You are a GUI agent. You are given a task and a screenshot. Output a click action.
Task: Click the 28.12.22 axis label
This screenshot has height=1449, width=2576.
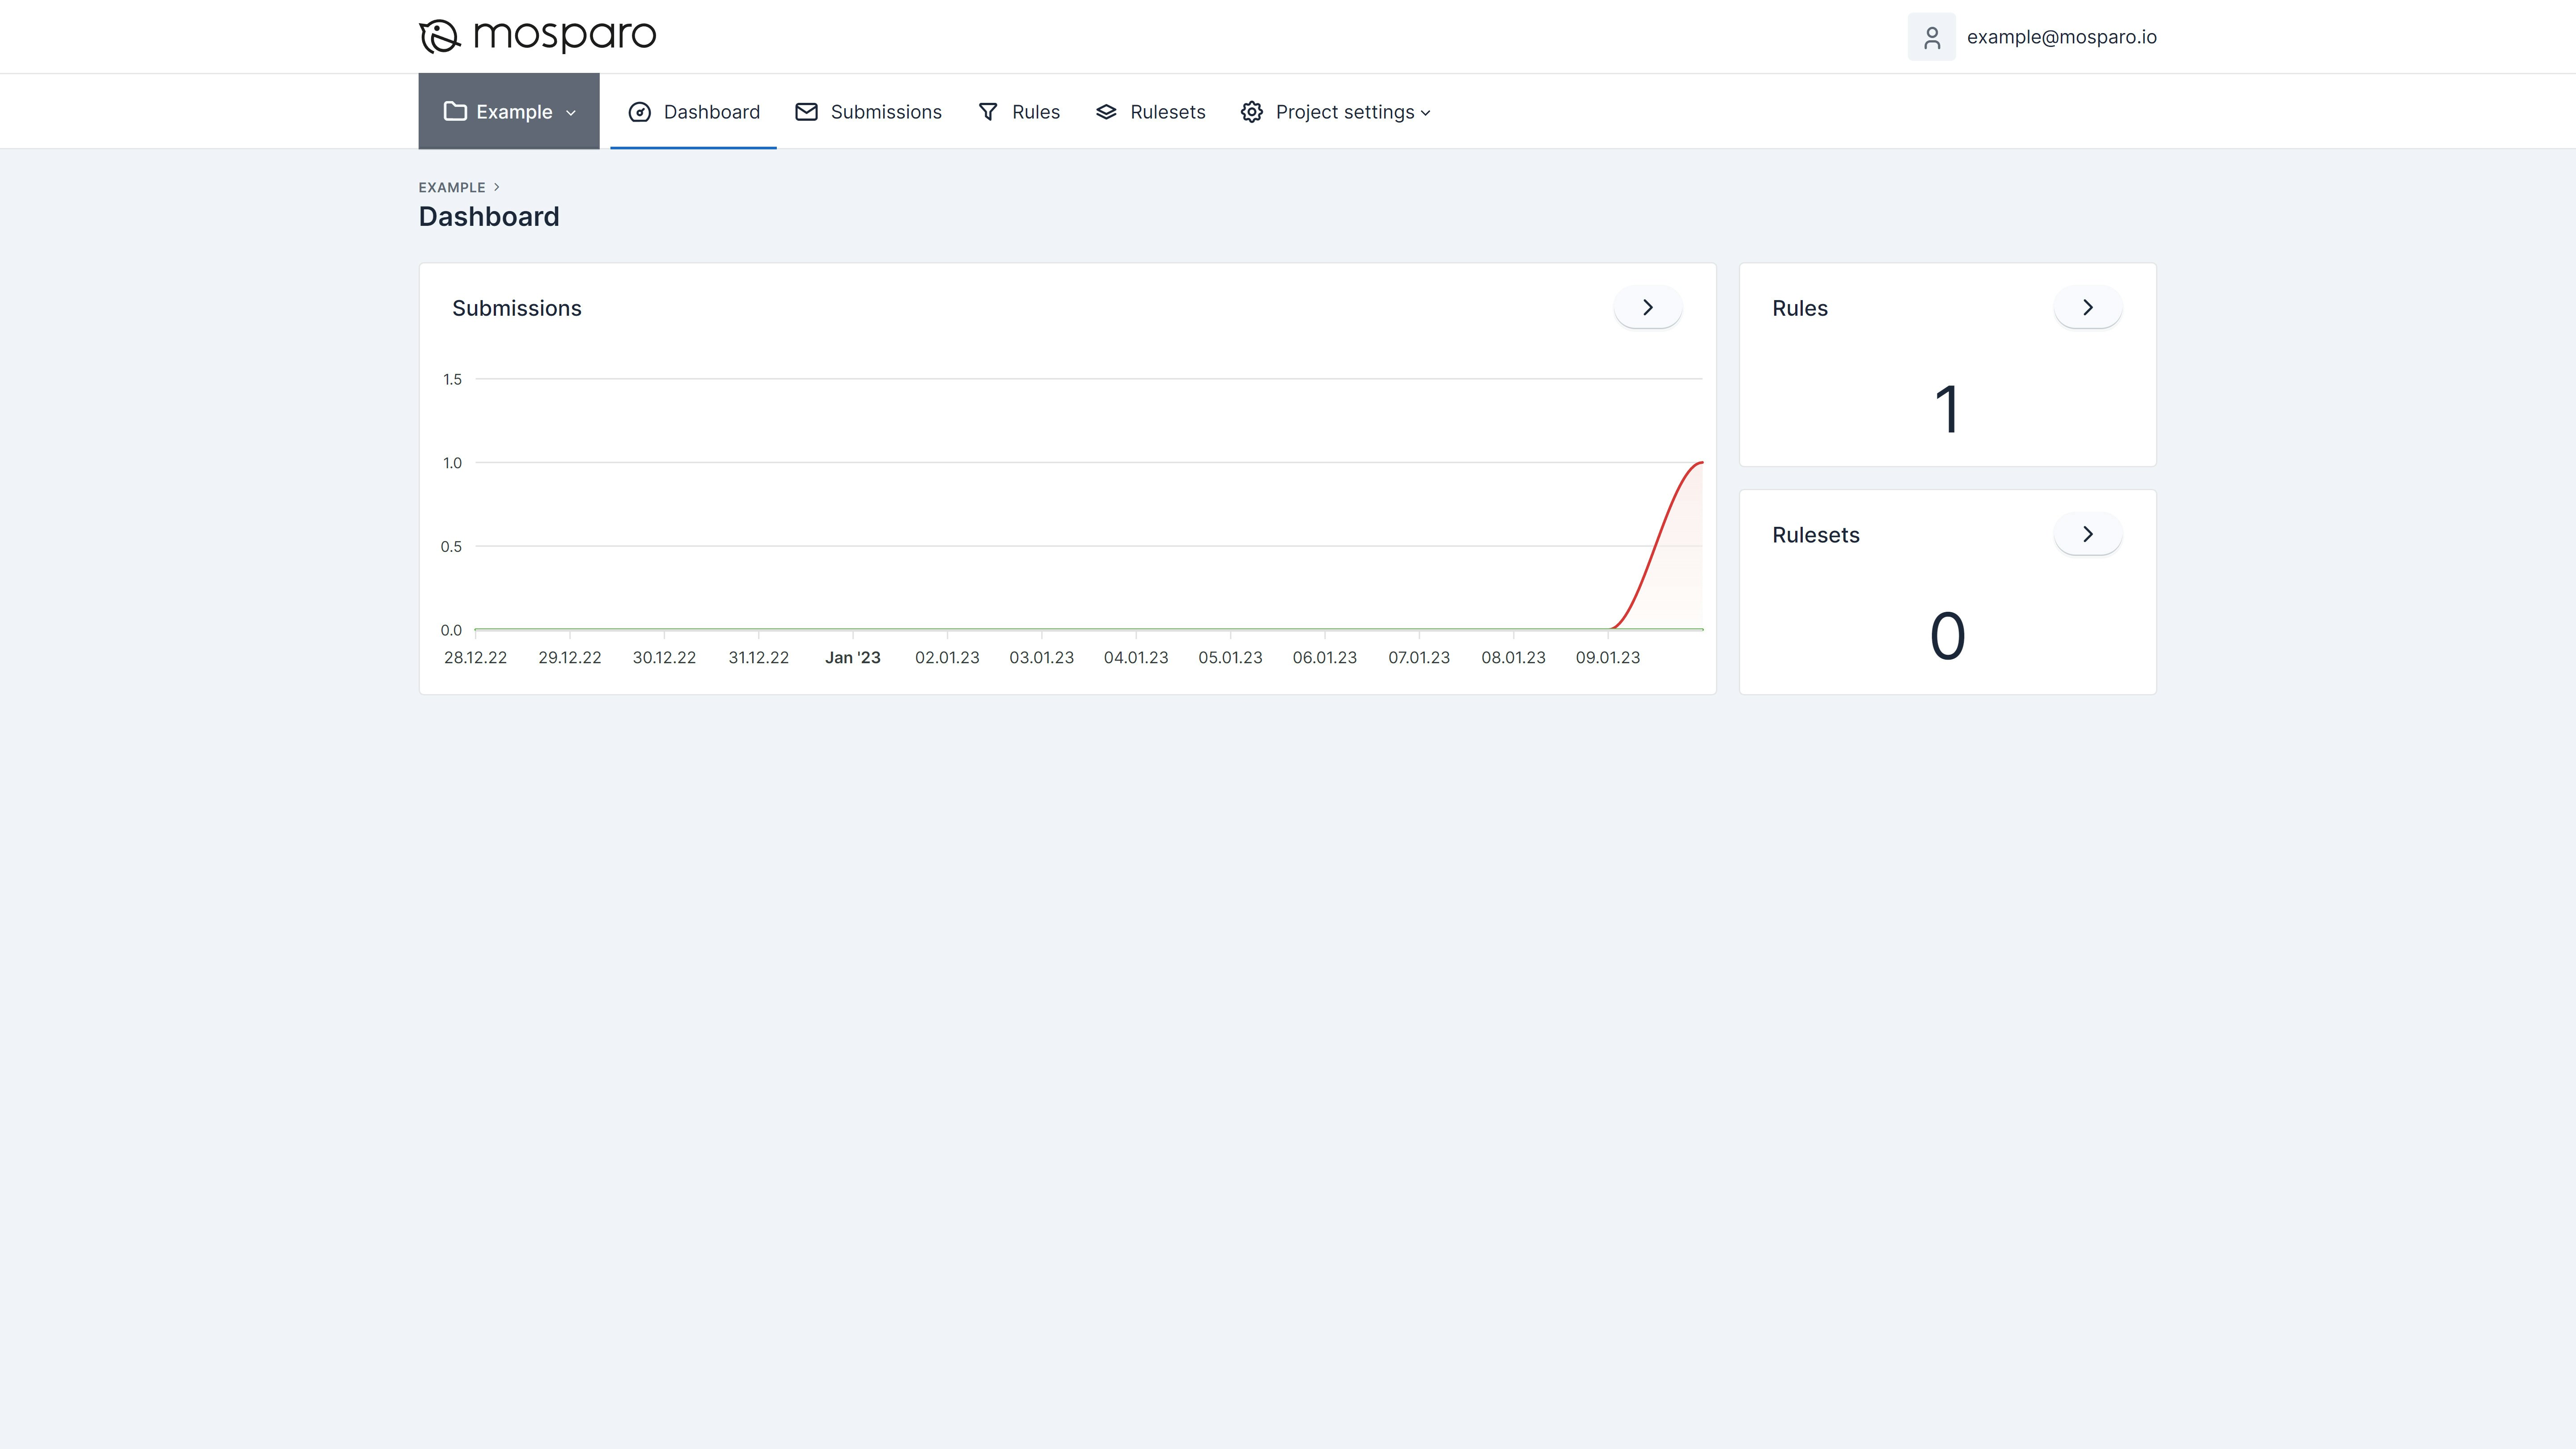click(x=475, y=657)
